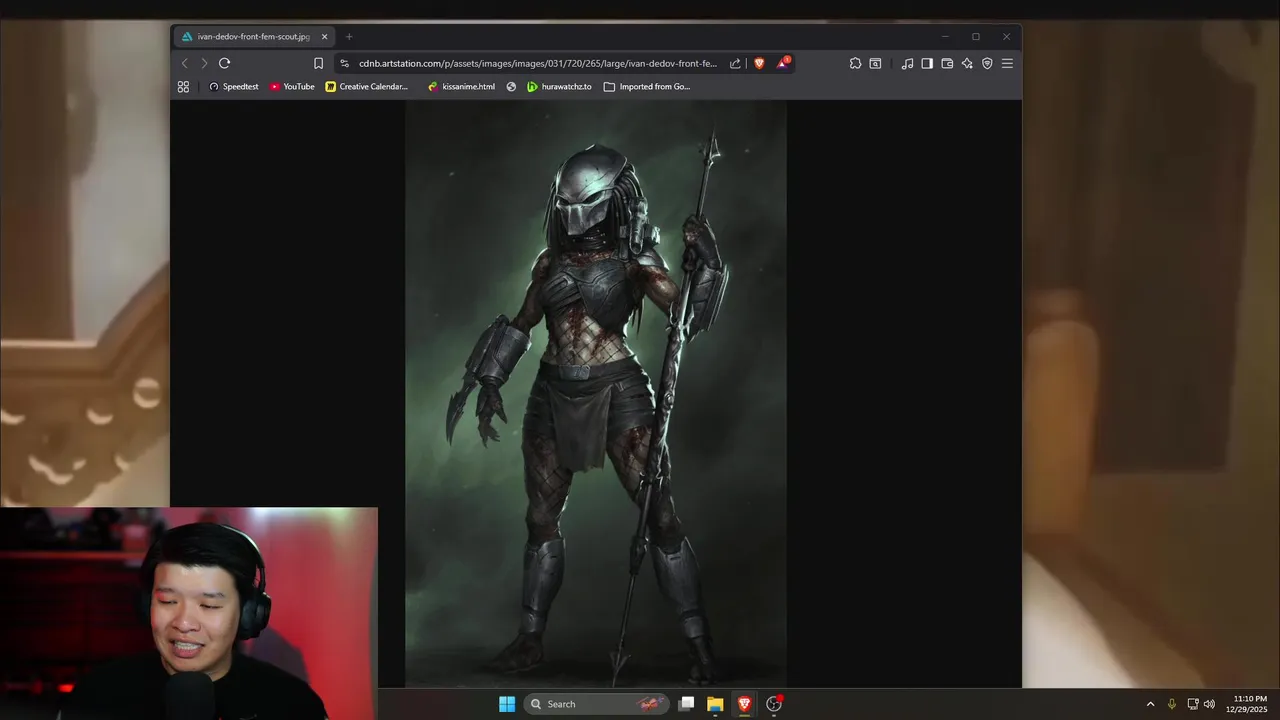Open the volume speaker tray icon
The image size is (1280, 720).
pyautogui.click(x=1209, y=704)
